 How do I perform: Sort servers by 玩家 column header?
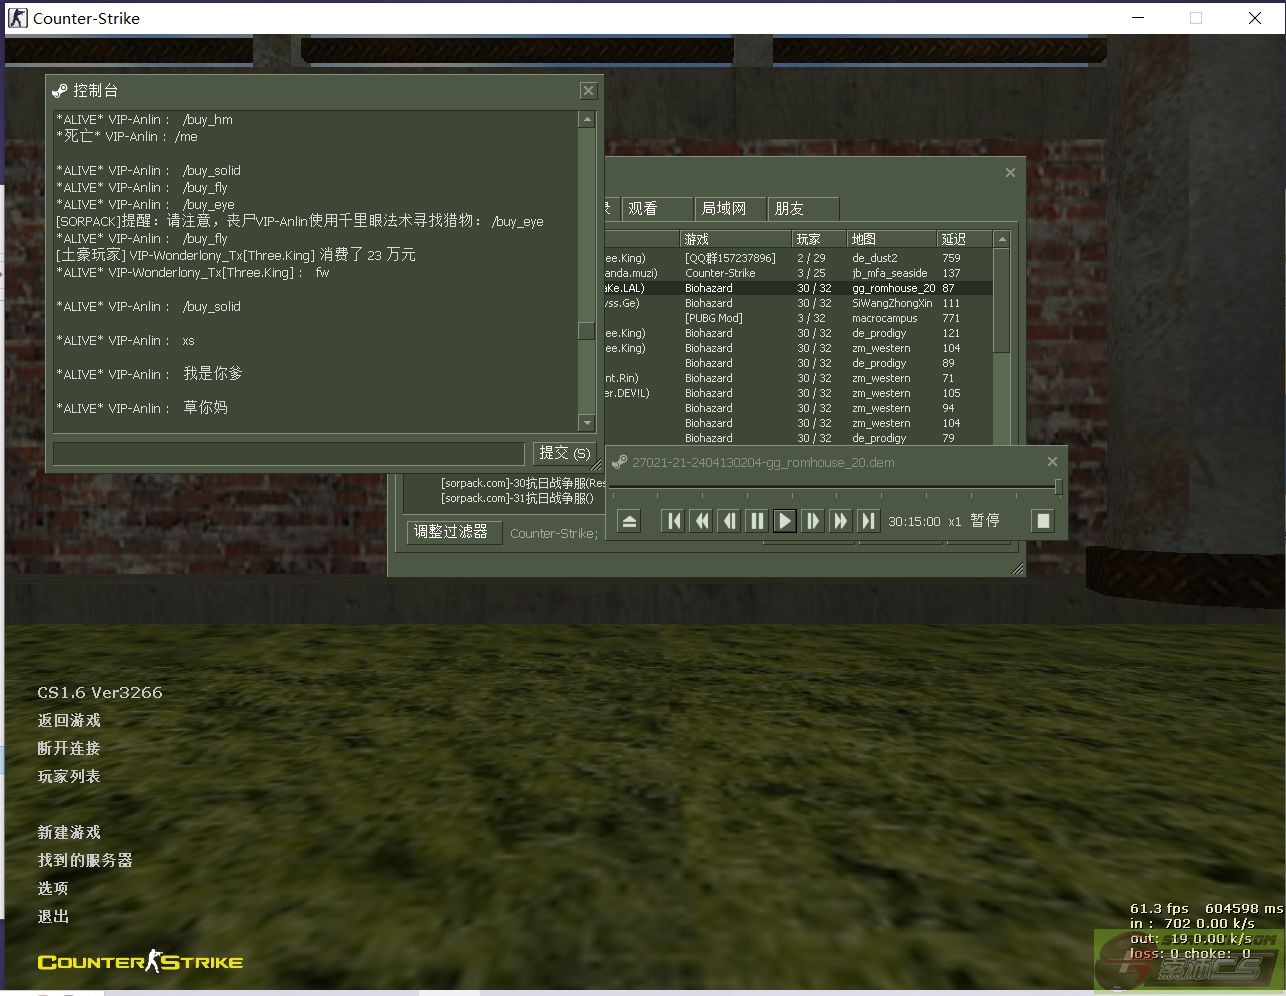(819, 239)
